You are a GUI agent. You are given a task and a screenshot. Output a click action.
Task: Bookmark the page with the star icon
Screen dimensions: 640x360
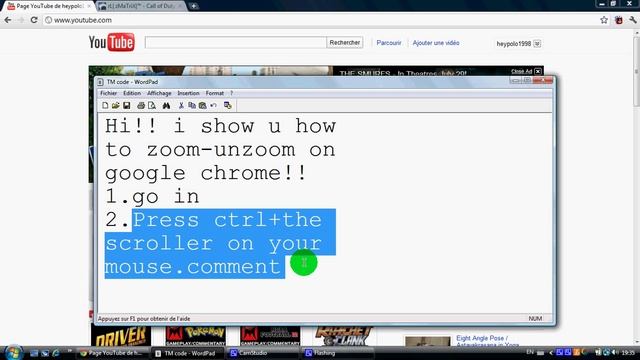pyautogui.click(x=604, y=20)
